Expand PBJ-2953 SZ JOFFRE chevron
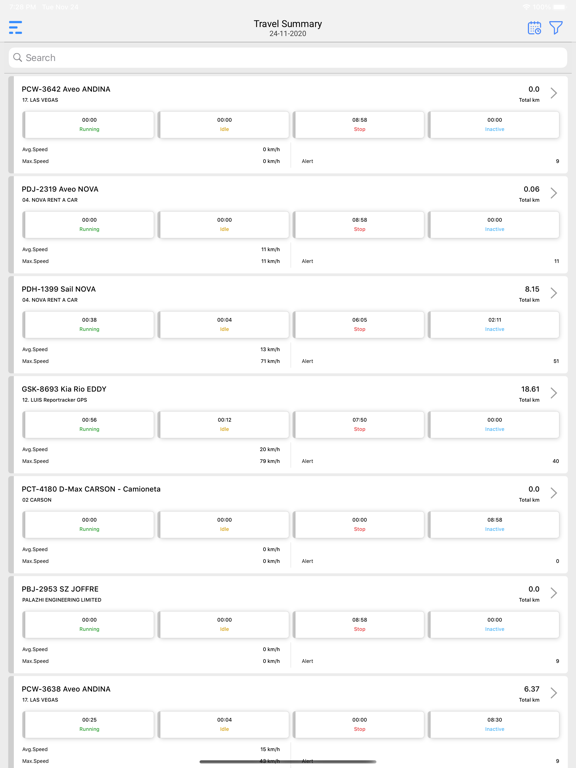 pyautogui.click(x=553, y=593)
